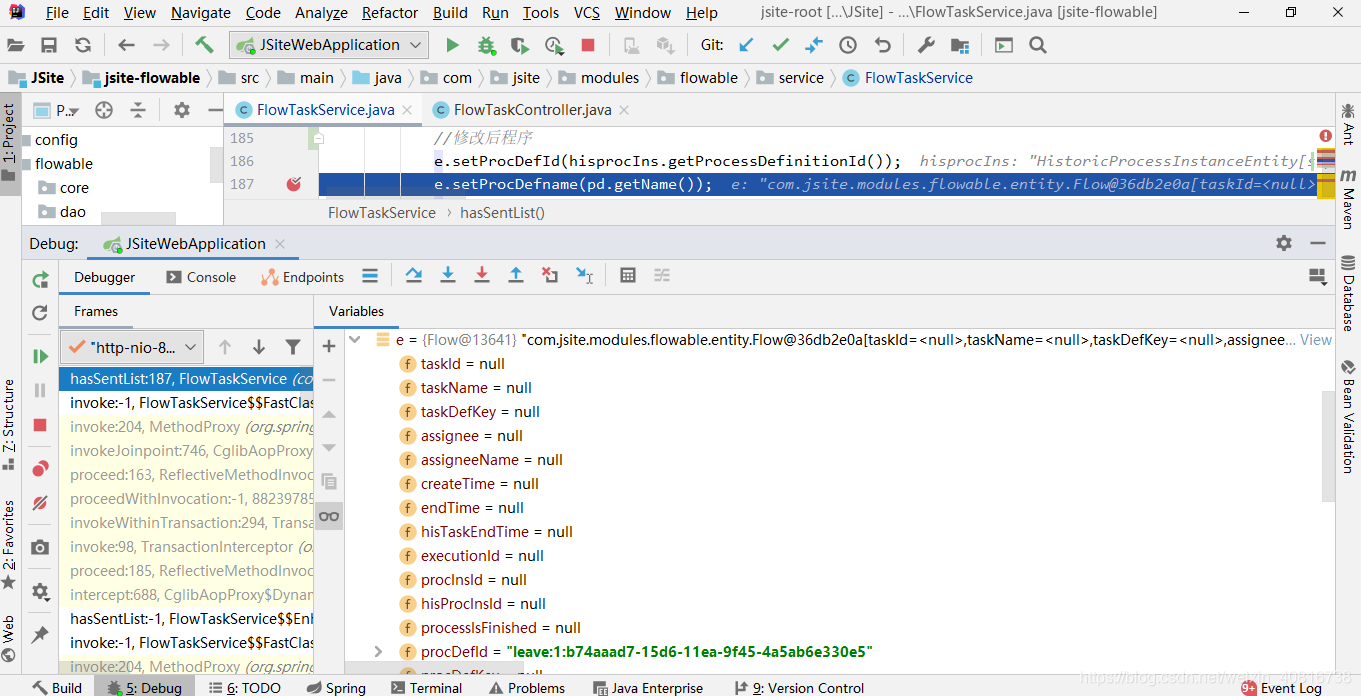
Task: Open JSiteWebApplication run configuration dropdown
Action: click(329, 45)
